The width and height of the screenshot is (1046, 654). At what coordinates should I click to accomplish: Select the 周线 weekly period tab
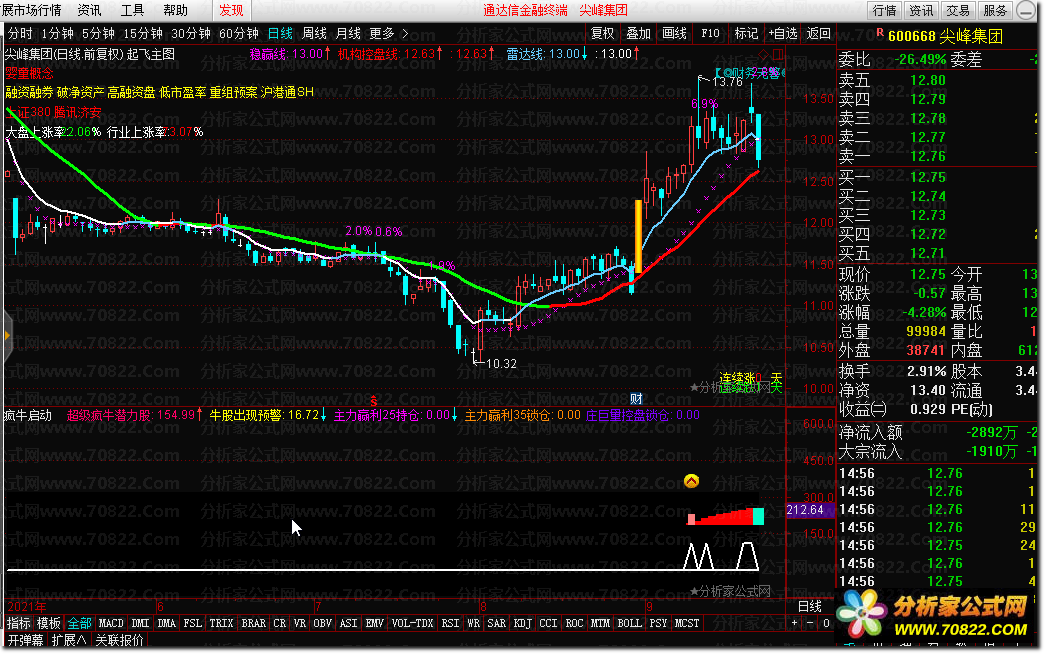[314, 33]
